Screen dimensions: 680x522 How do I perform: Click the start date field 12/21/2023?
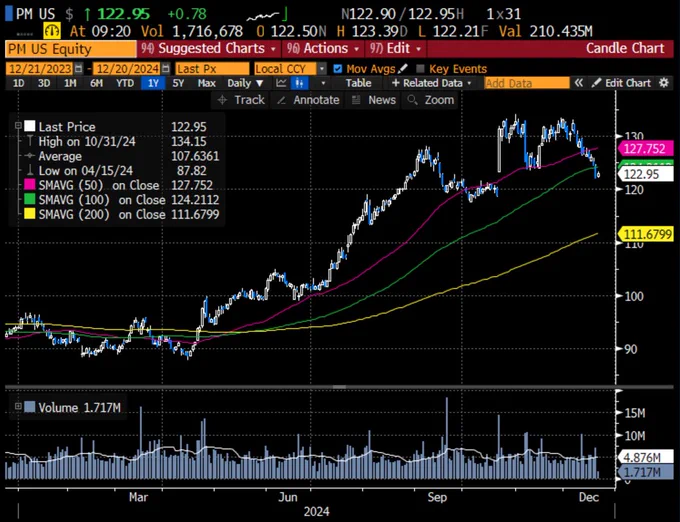coord(40,69)
